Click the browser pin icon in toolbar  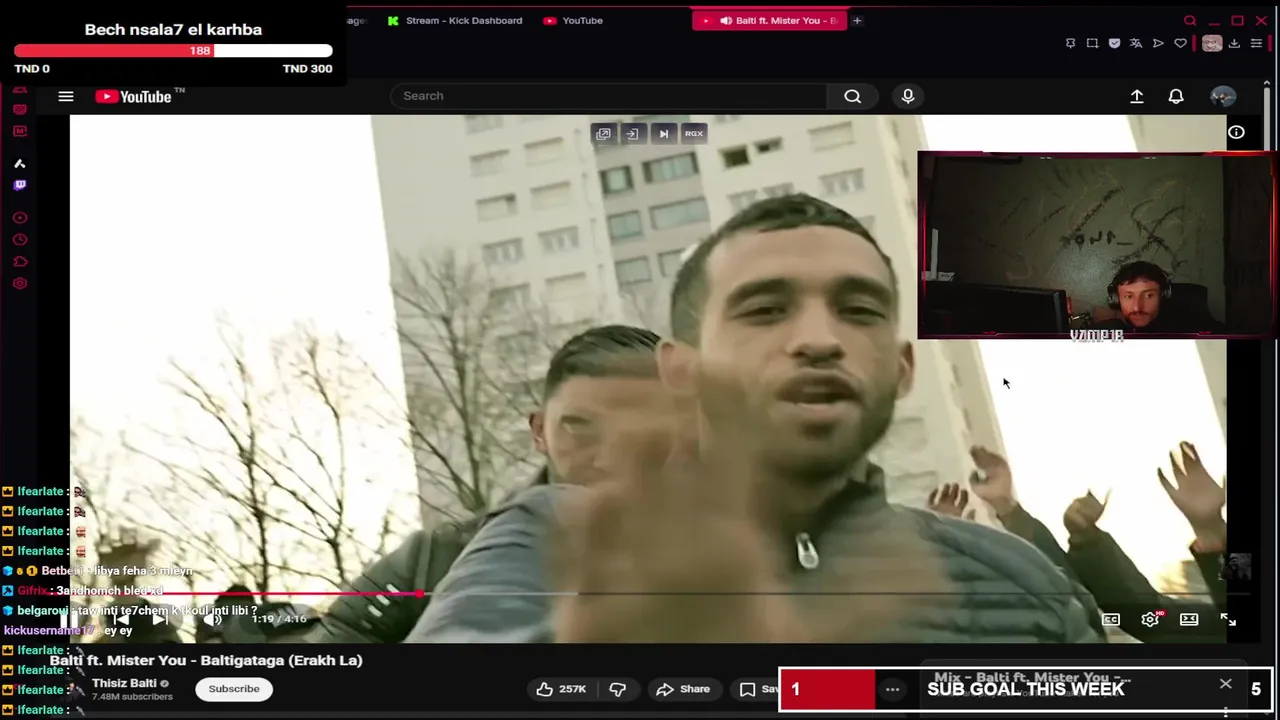pos(1070,43)
